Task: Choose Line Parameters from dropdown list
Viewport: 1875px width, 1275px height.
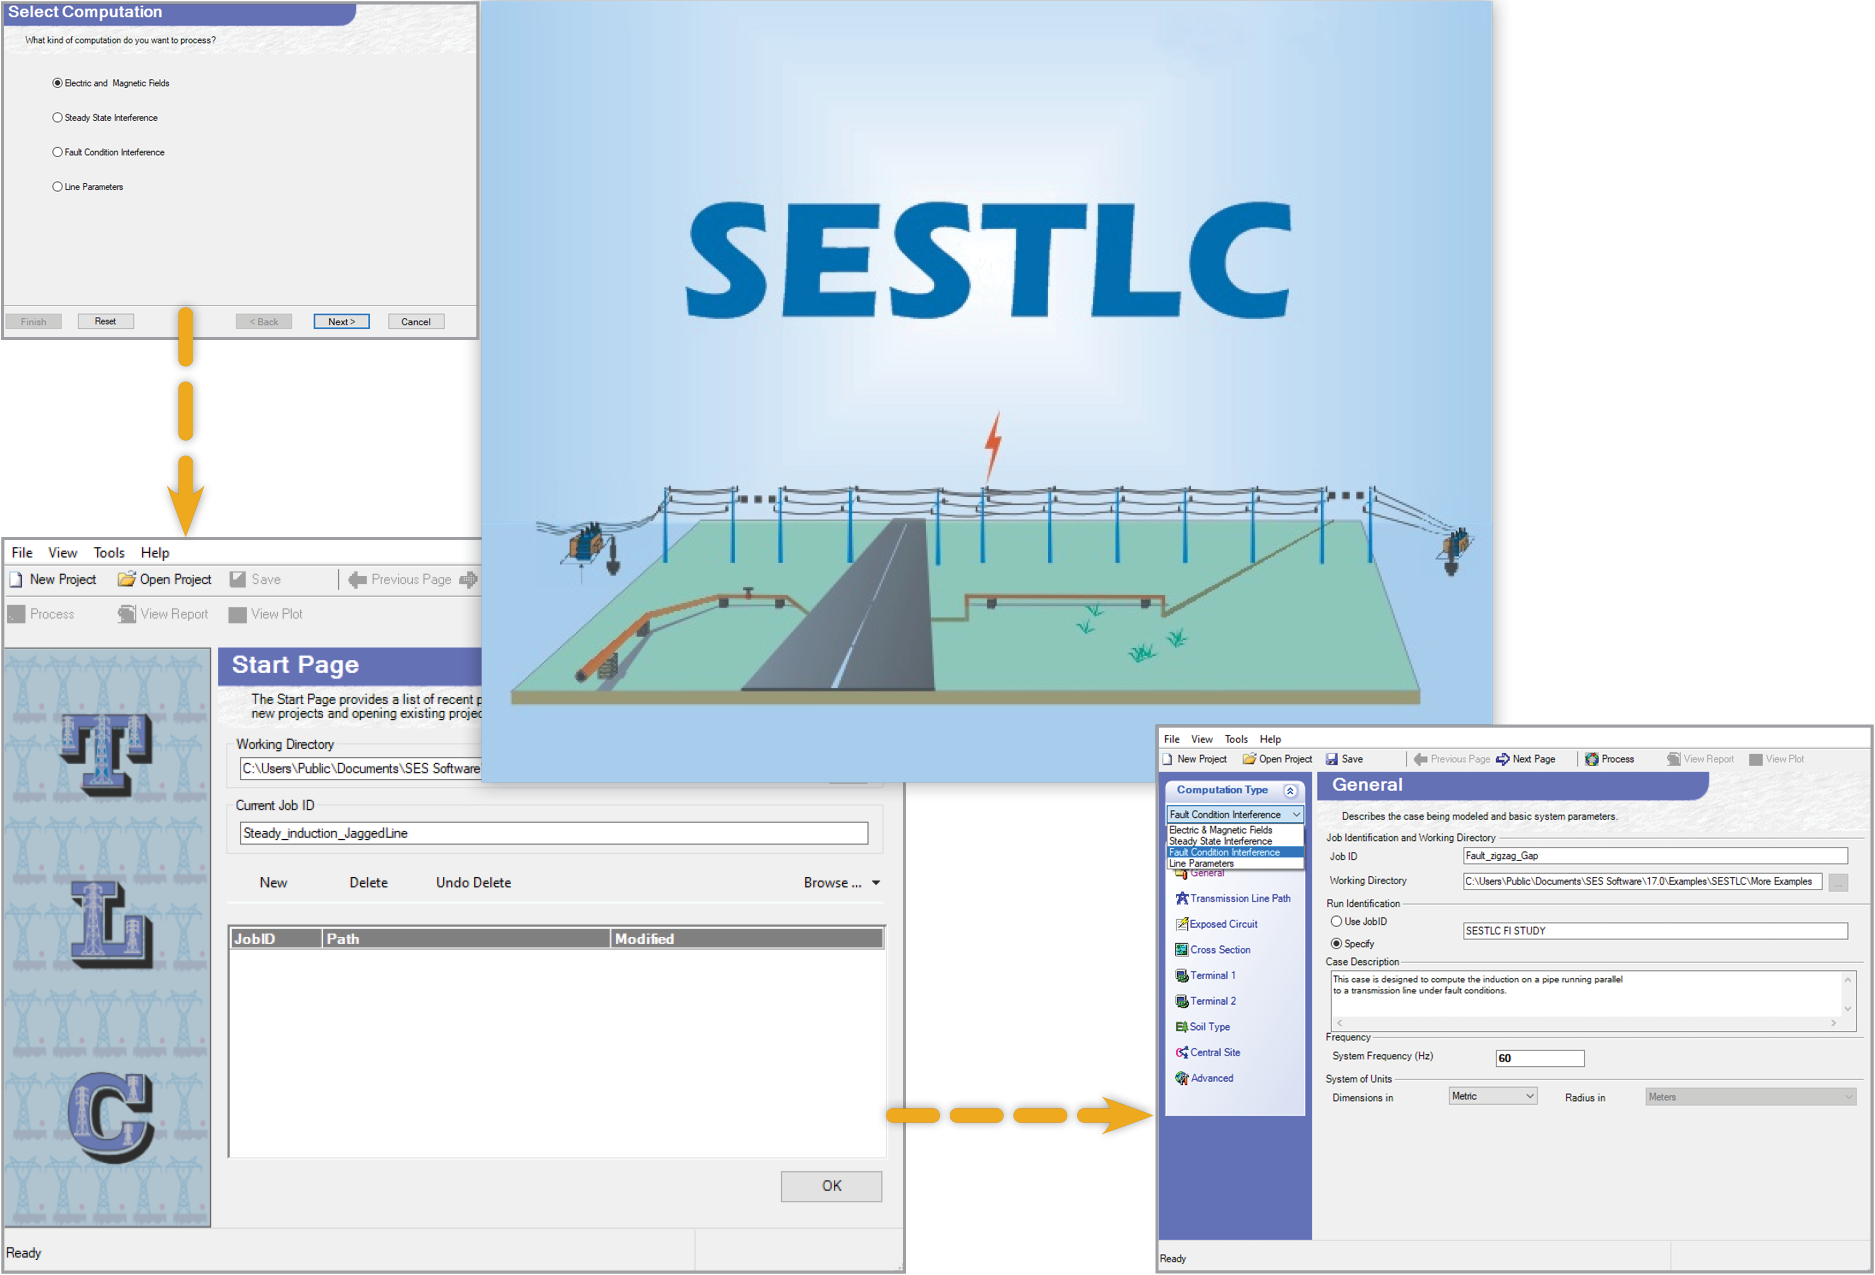Action: click(1235, 863)
